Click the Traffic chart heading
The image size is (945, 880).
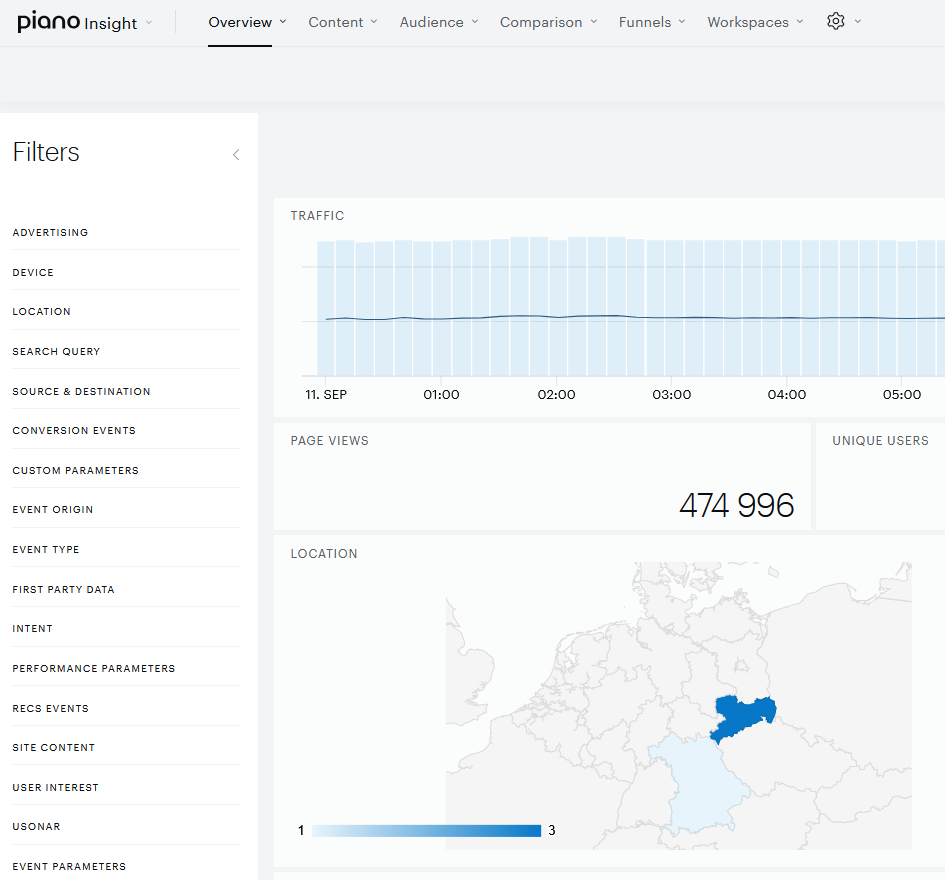pos(317,216)
